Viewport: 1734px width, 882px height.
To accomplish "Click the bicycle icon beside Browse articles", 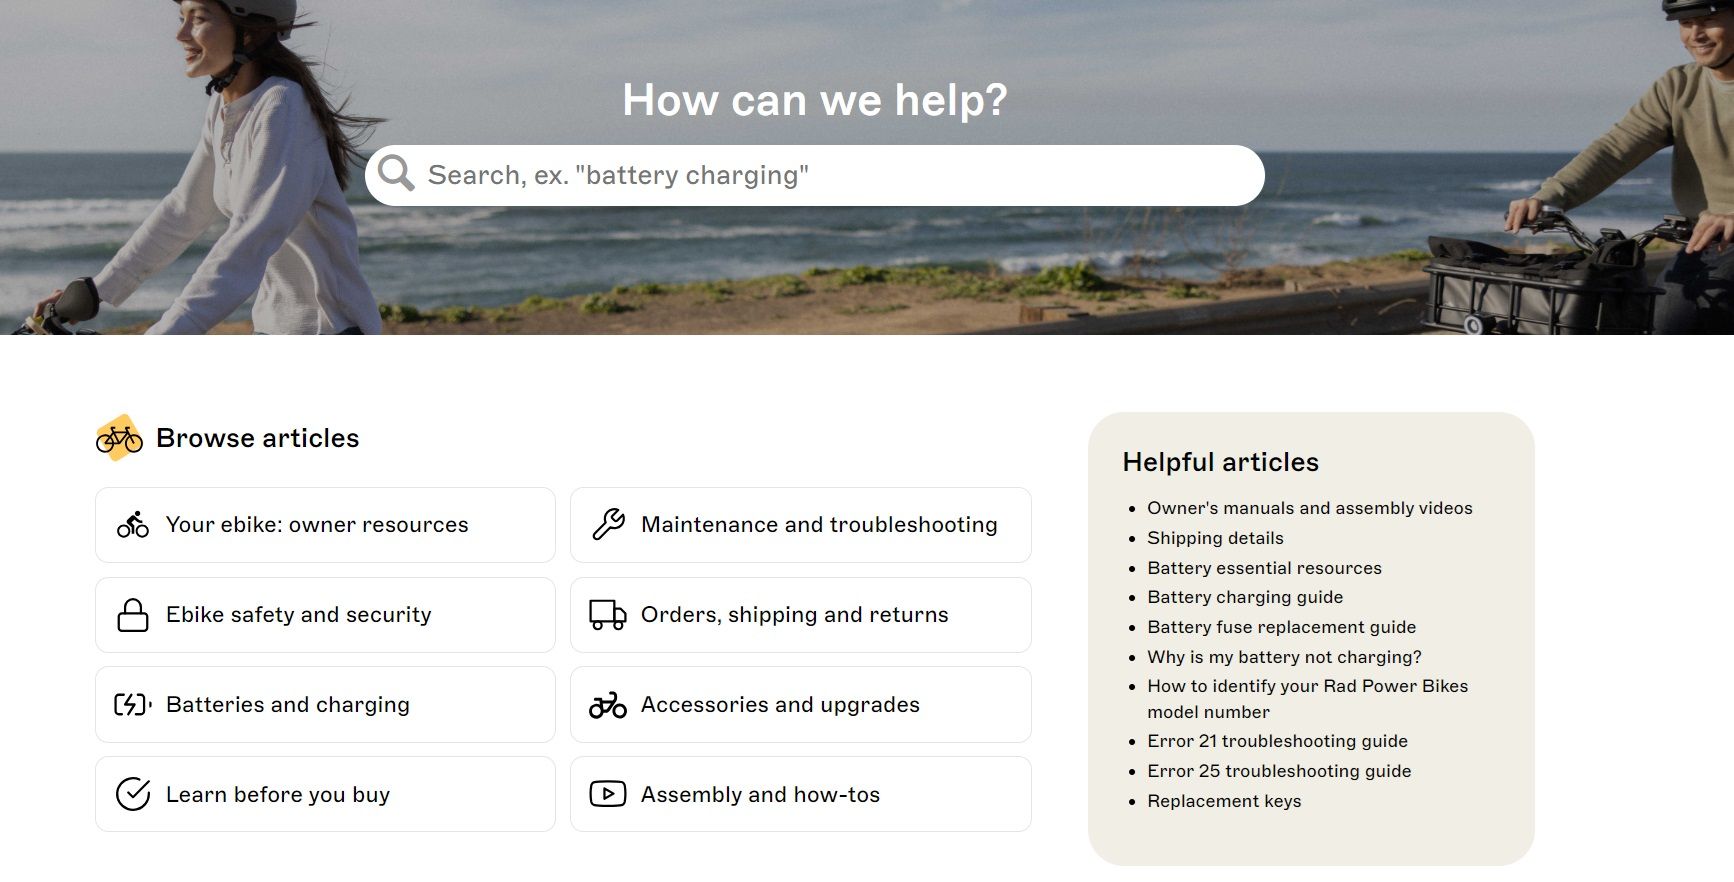I will pyautogui.click(x=119, y=438).
